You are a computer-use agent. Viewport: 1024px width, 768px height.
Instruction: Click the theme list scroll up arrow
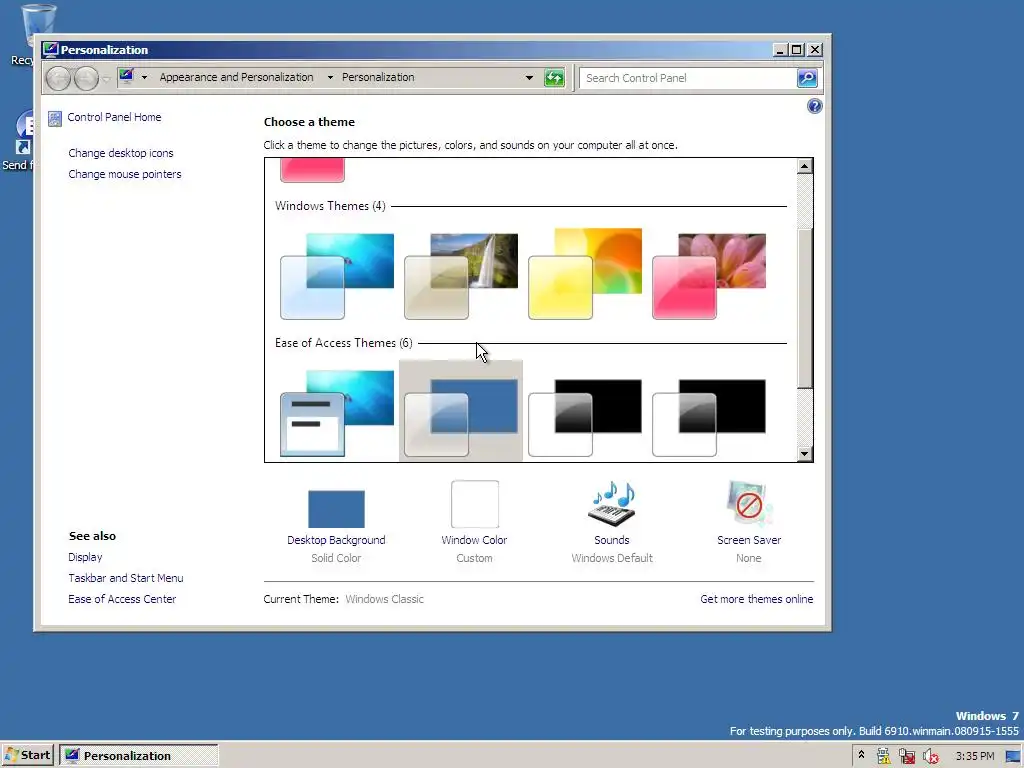pyautogui.click(x=805, y=167)
